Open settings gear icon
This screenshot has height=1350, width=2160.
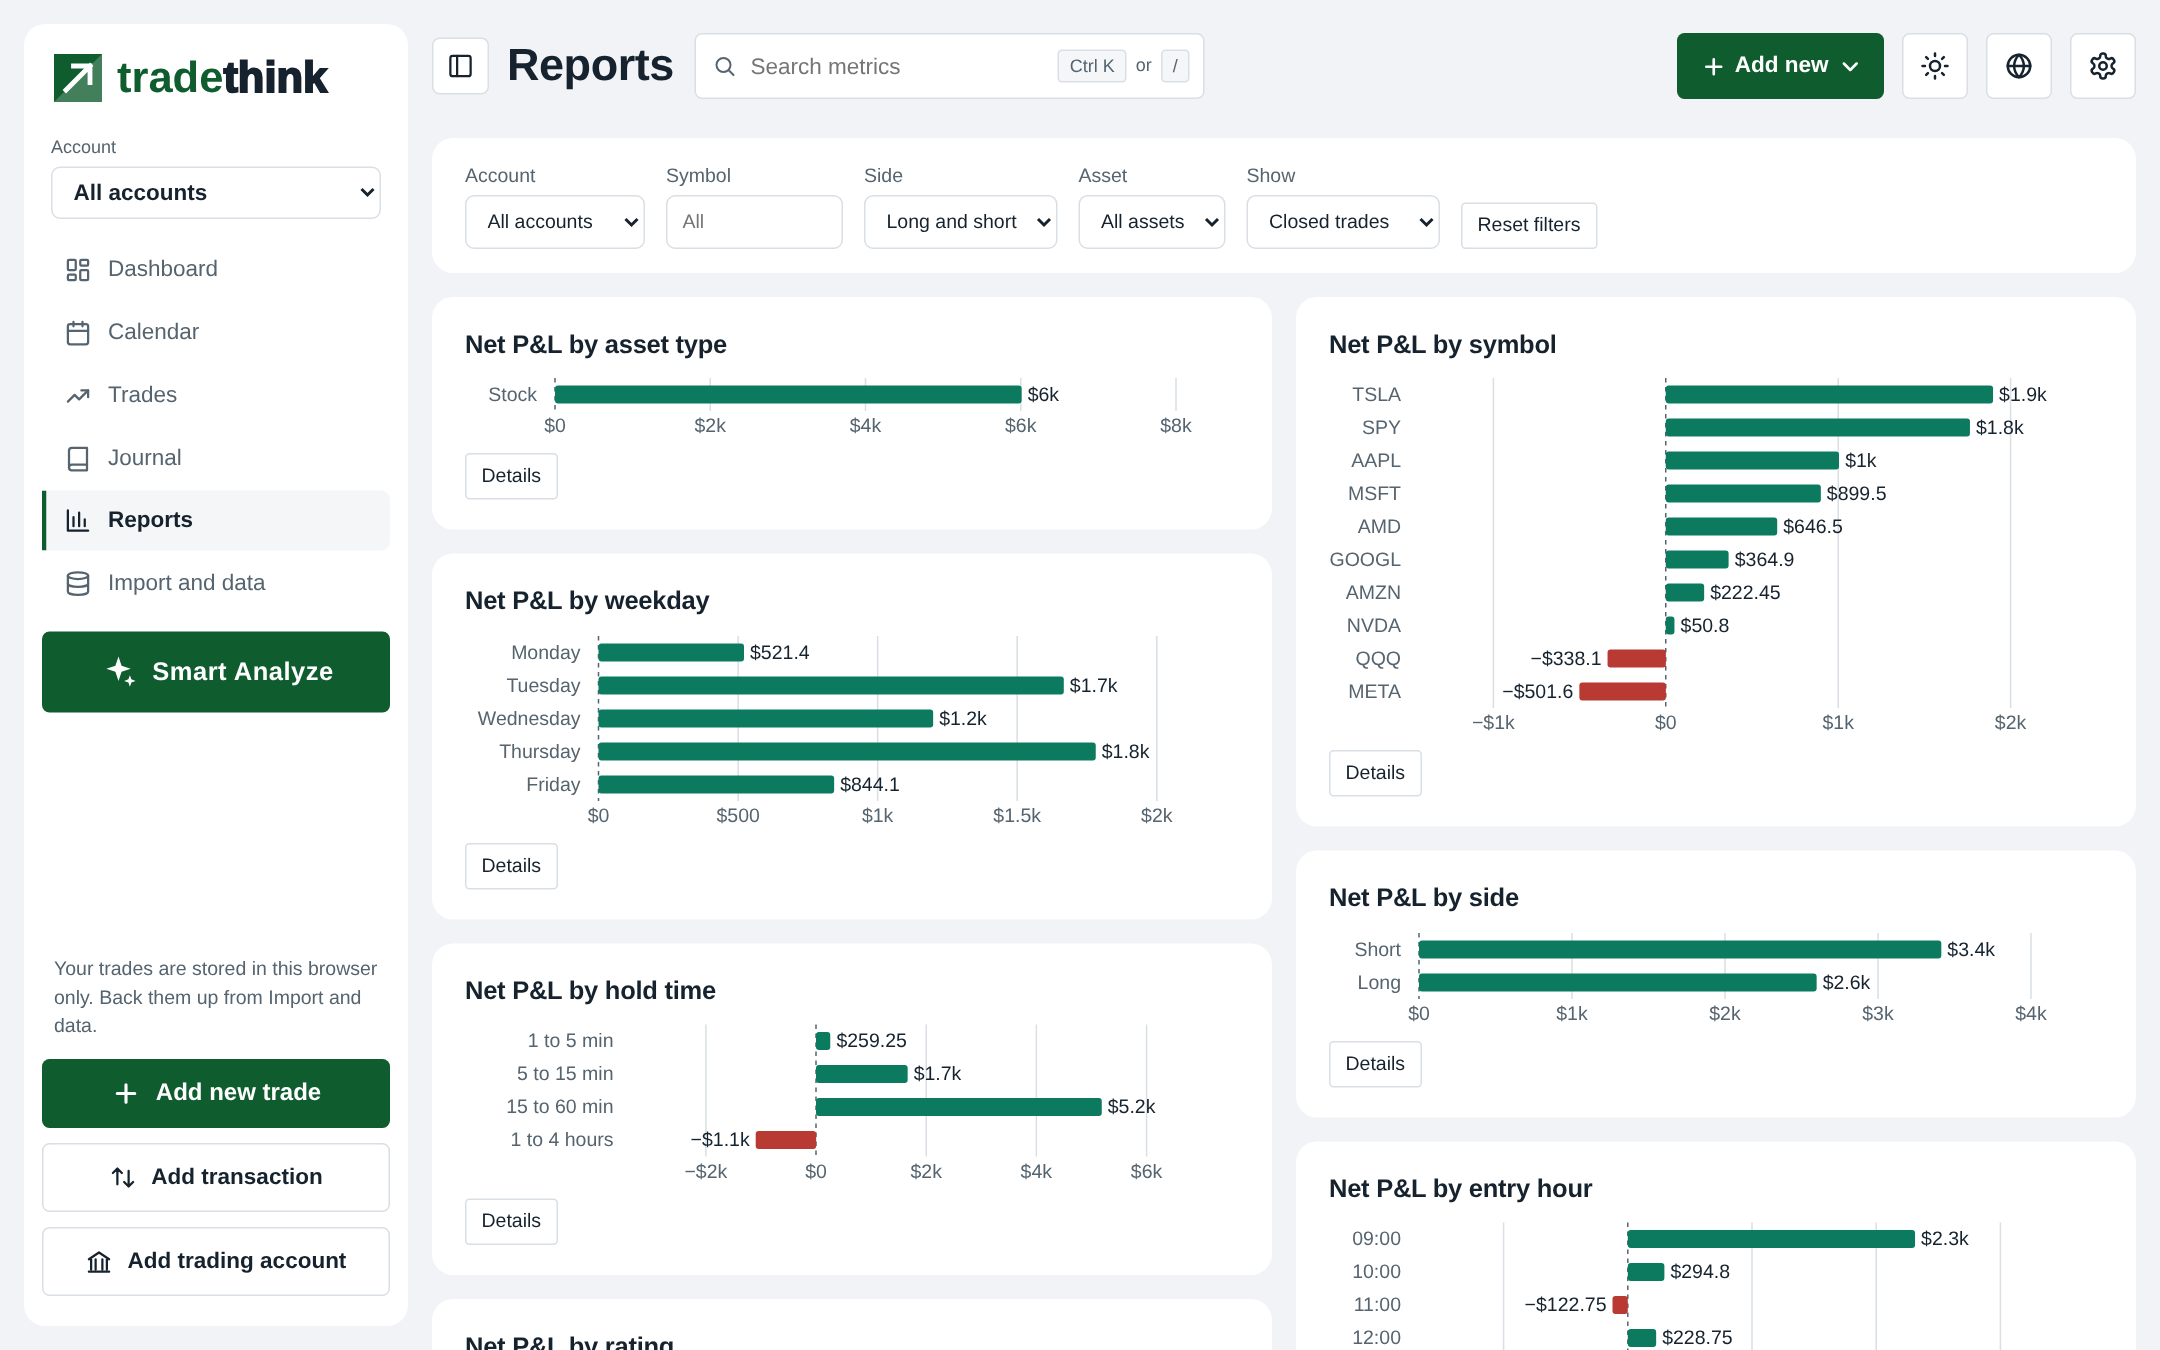point(2102,66)
